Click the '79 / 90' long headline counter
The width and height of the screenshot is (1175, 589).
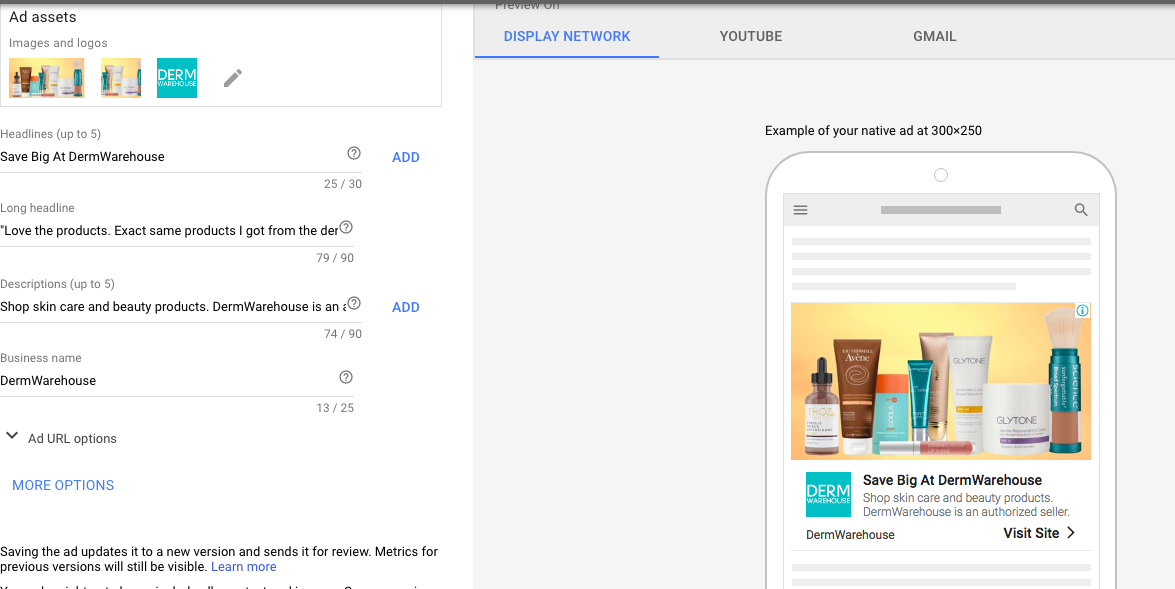click(335, 258)
